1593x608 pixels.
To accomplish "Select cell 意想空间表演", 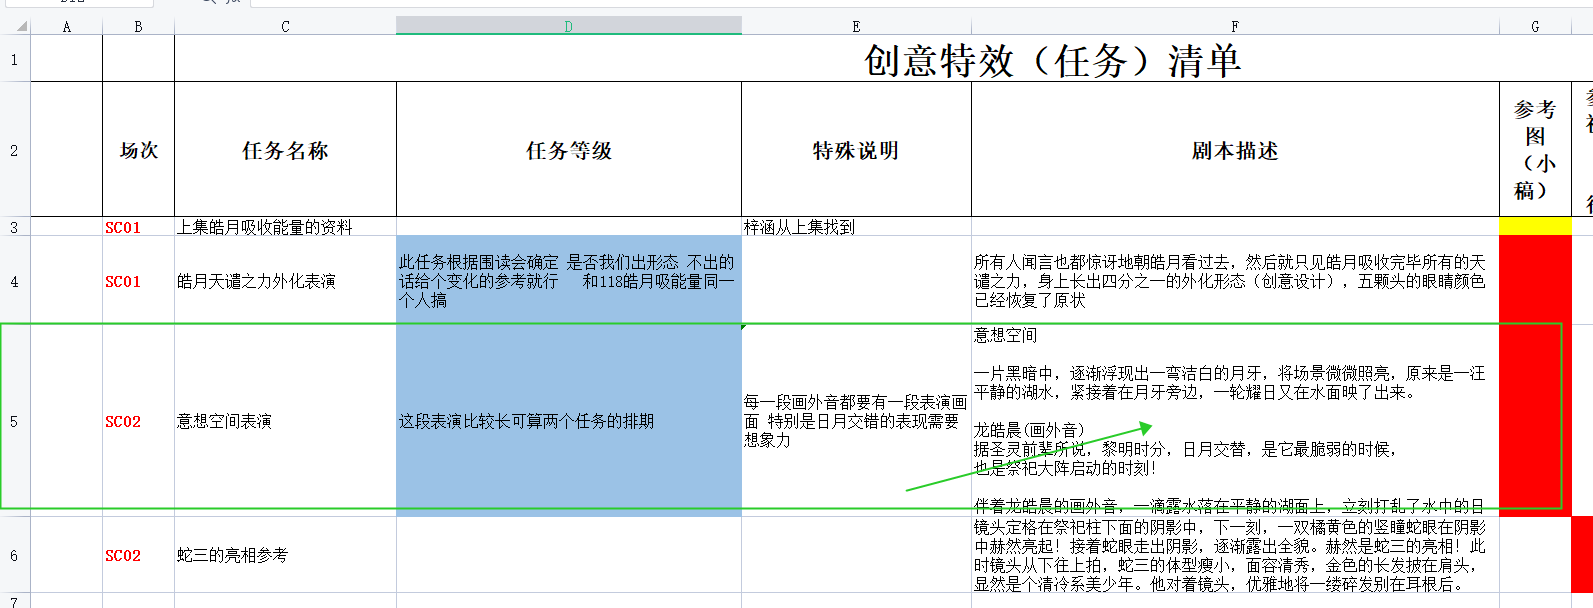I will click(x=285, y=421).
